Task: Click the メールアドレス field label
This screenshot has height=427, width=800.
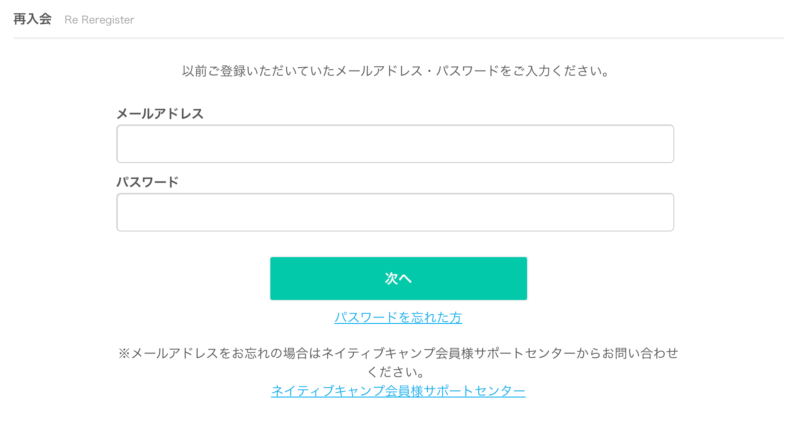Action: (160, 114)
